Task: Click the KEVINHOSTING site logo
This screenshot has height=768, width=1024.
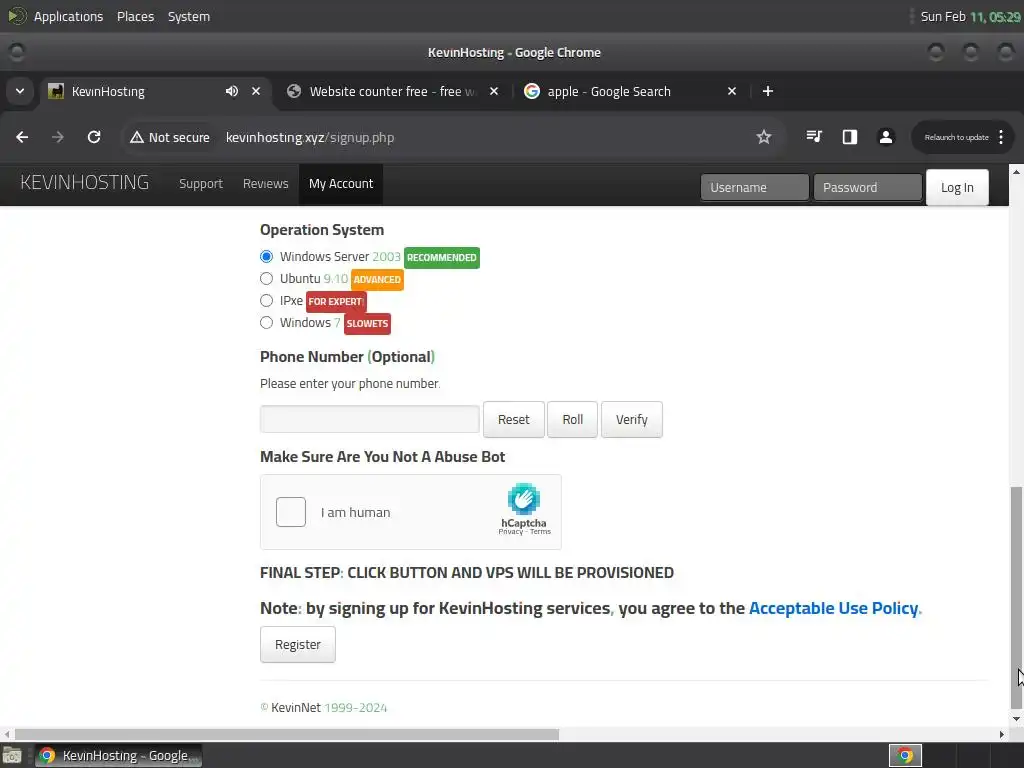Action: [84, 182]
